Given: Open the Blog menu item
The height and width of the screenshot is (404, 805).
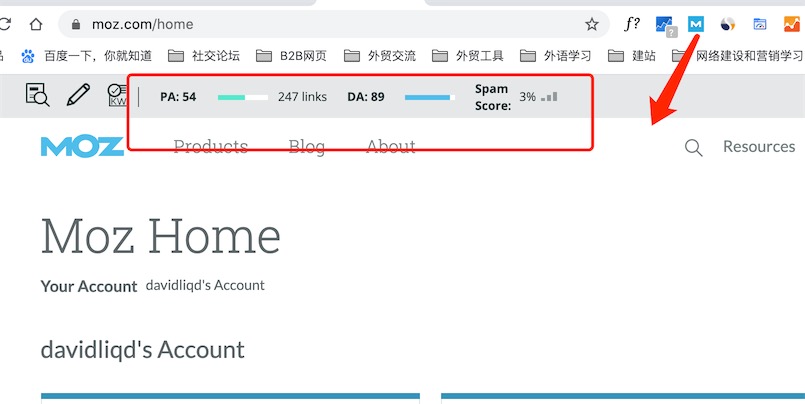Looking at the screenshot, I should click(x=306, y=147).
